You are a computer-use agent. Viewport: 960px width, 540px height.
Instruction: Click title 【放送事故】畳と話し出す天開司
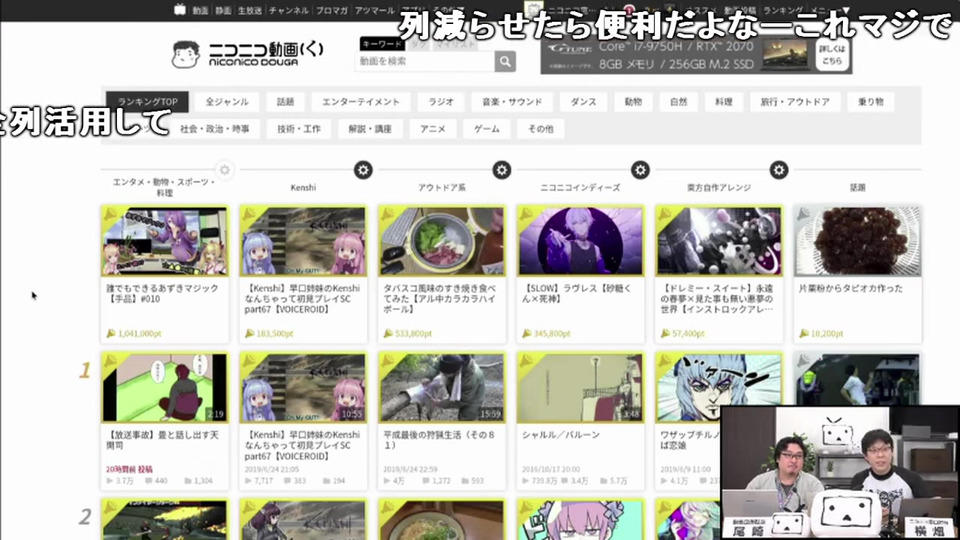click(162, 440)
